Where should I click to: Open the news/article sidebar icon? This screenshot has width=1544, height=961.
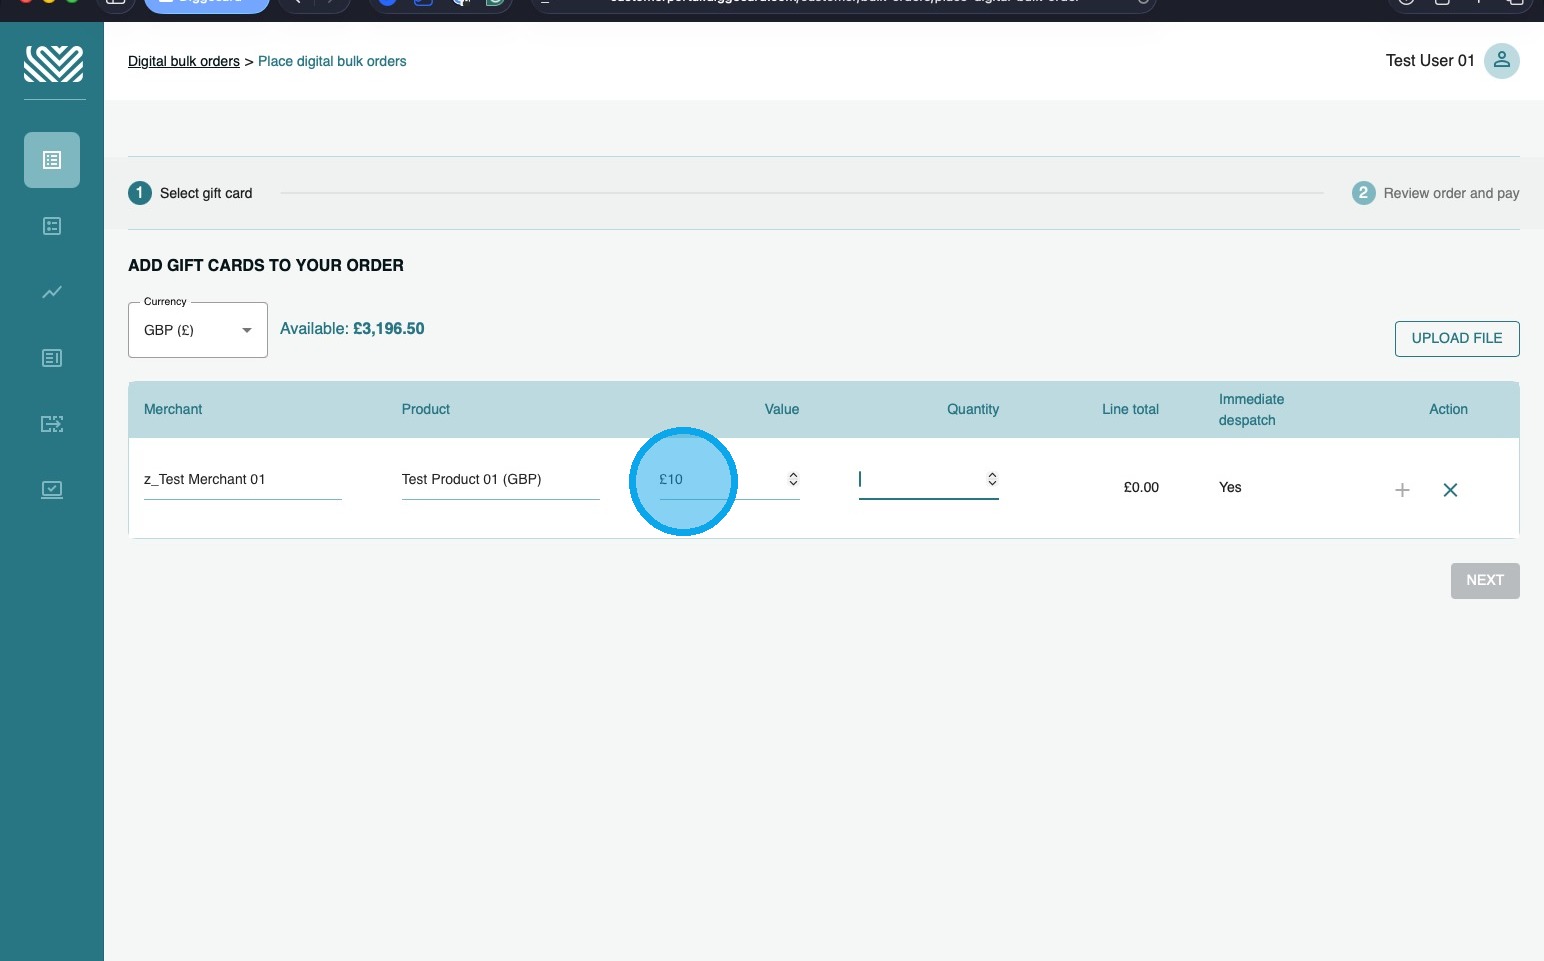point(52,358)
